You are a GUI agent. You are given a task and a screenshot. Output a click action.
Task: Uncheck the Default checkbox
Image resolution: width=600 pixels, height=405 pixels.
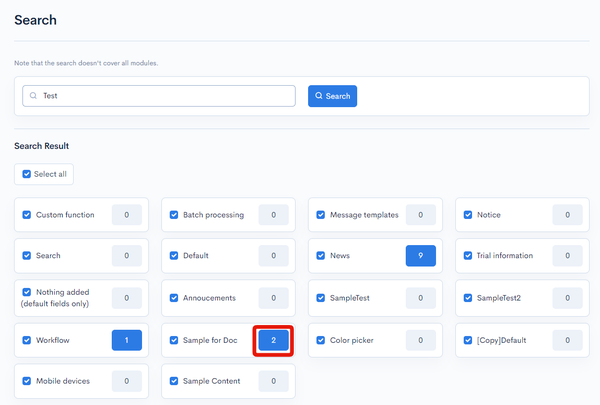coord(174,255)
